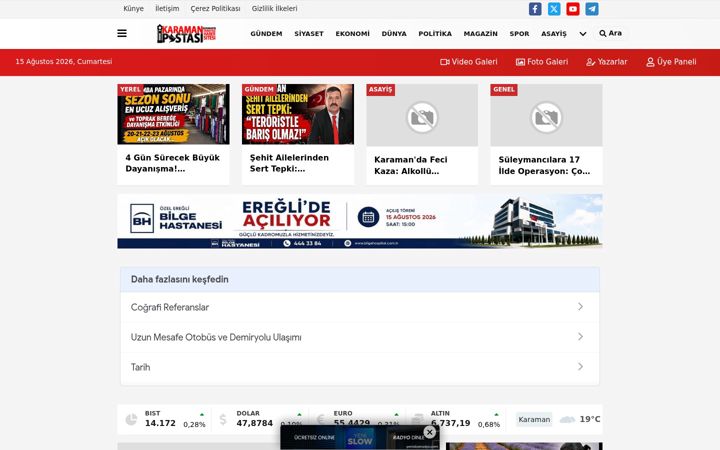Click the GENEL category badge
The image size is (720, 450).
pyautogui.click(x=504, y=90)
